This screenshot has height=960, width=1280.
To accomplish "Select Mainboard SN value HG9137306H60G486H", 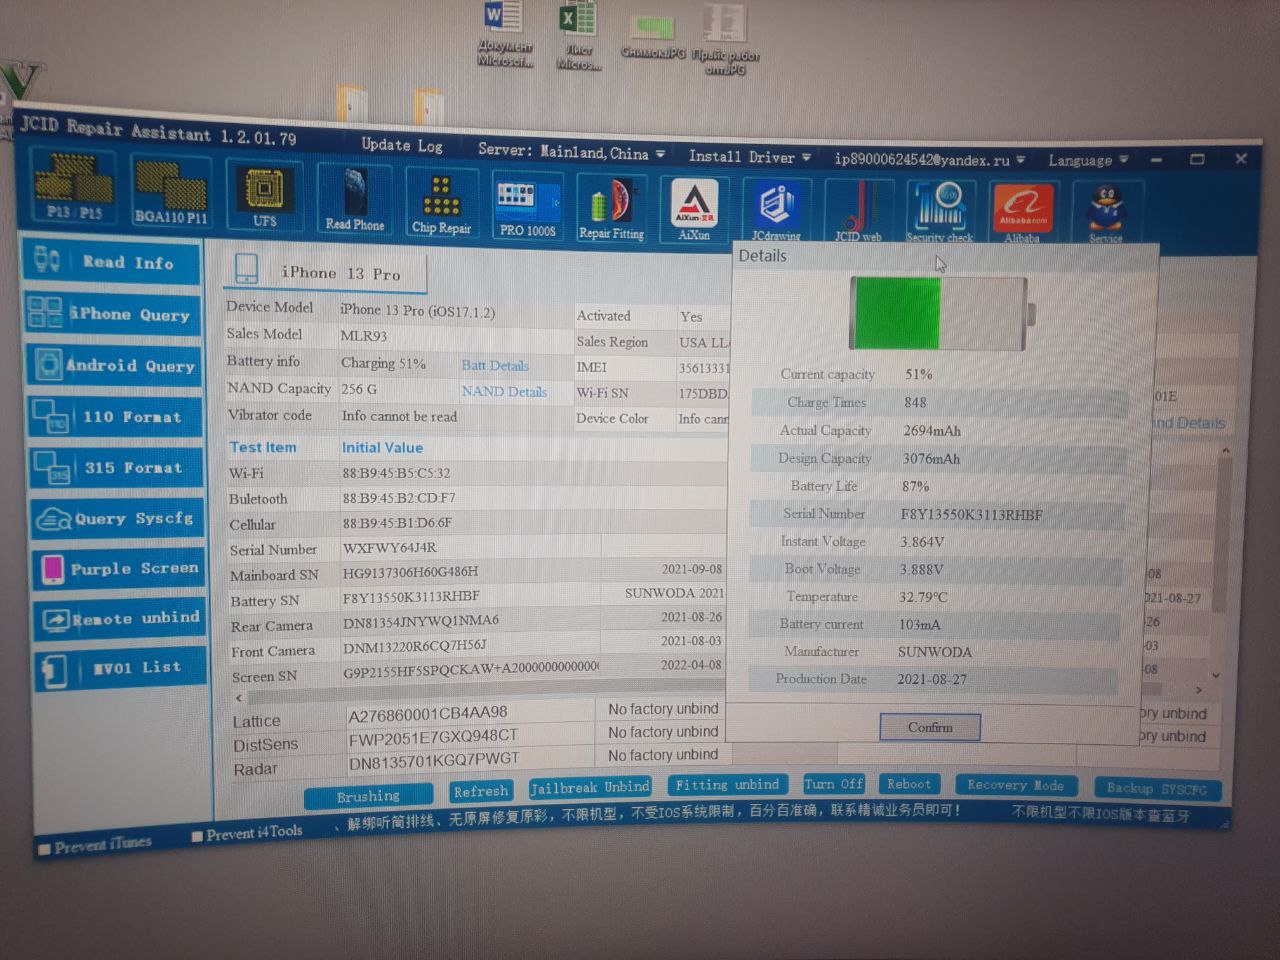I will click(410, 572).
